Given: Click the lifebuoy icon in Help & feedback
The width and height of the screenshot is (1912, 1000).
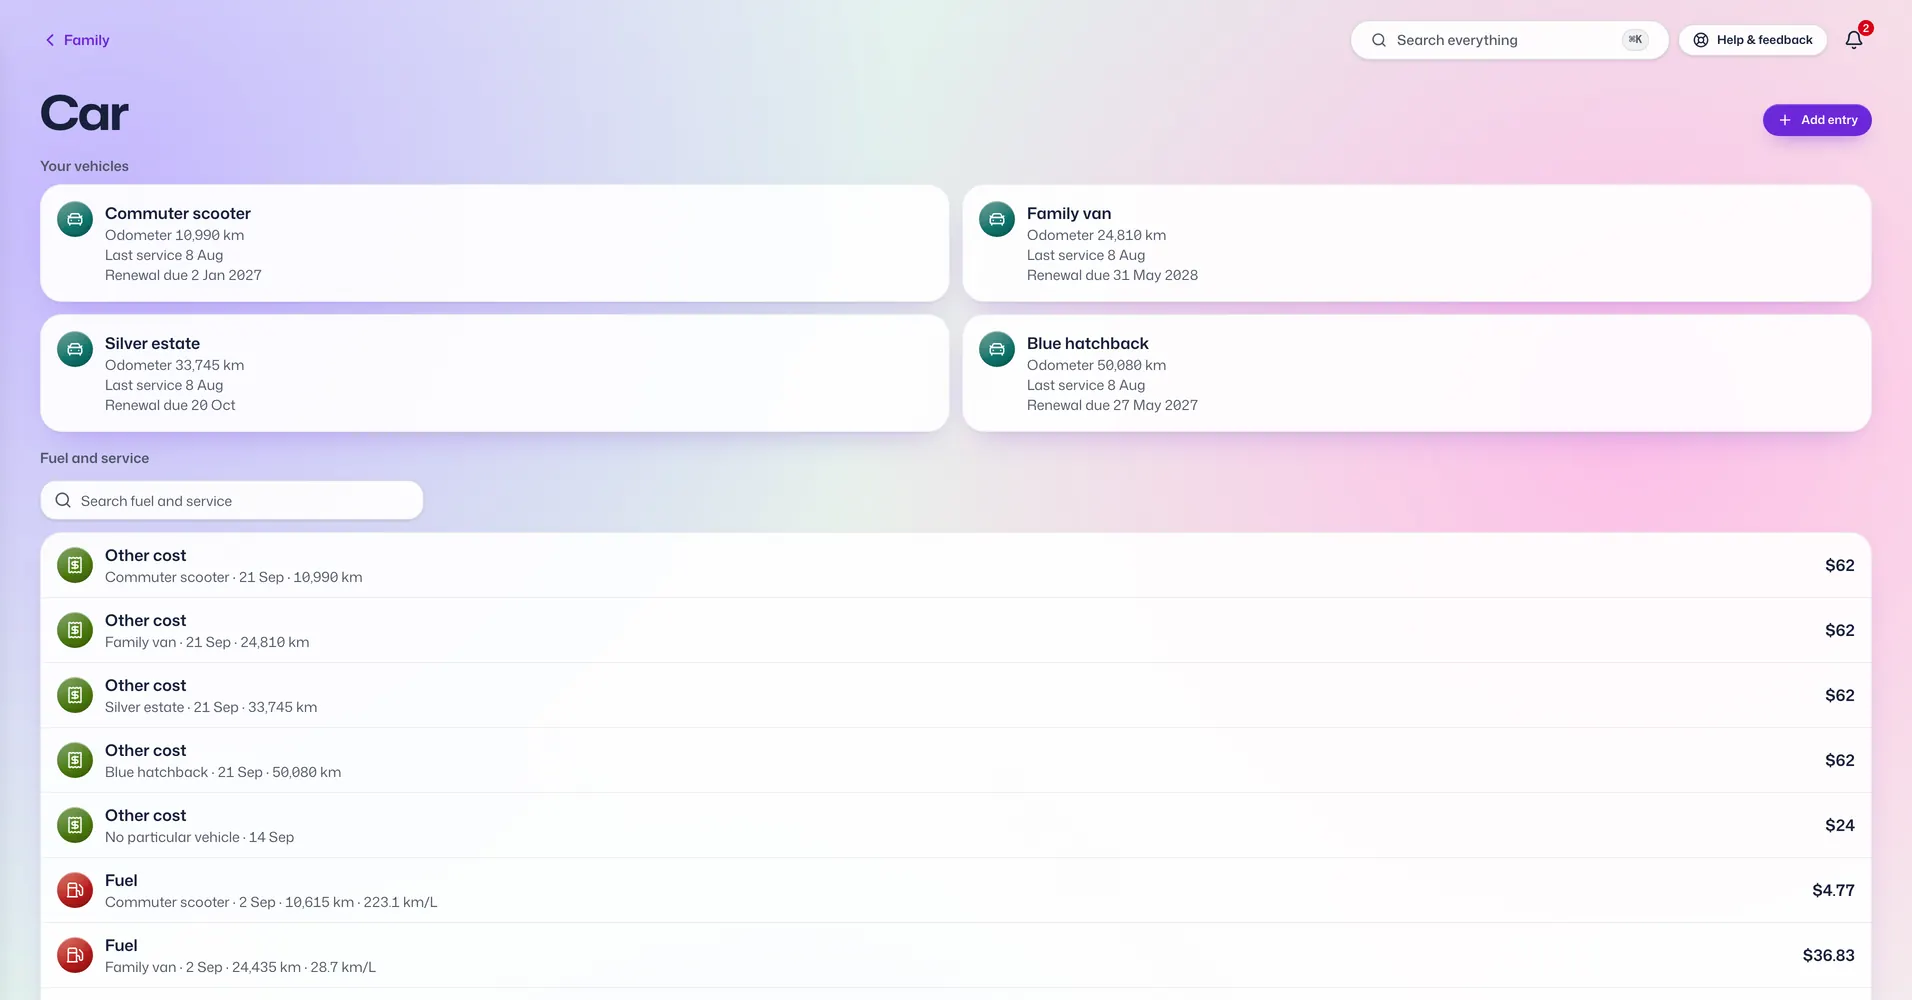Looking at the screenshot, I should click(1701, 40).
